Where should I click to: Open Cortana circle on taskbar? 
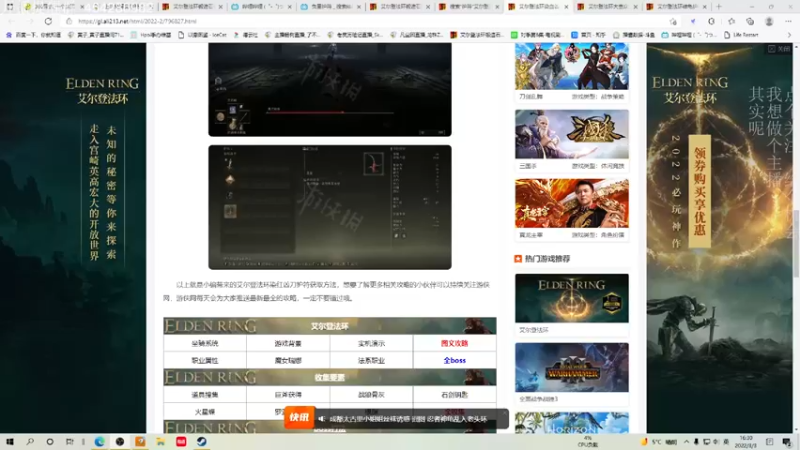coord(49,442)
